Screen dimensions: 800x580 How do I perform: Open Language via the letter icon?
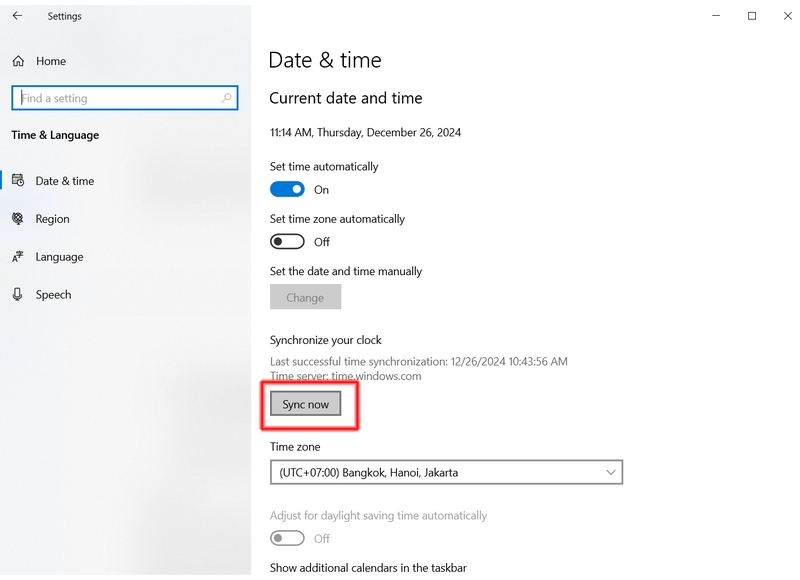click(18, 257)
